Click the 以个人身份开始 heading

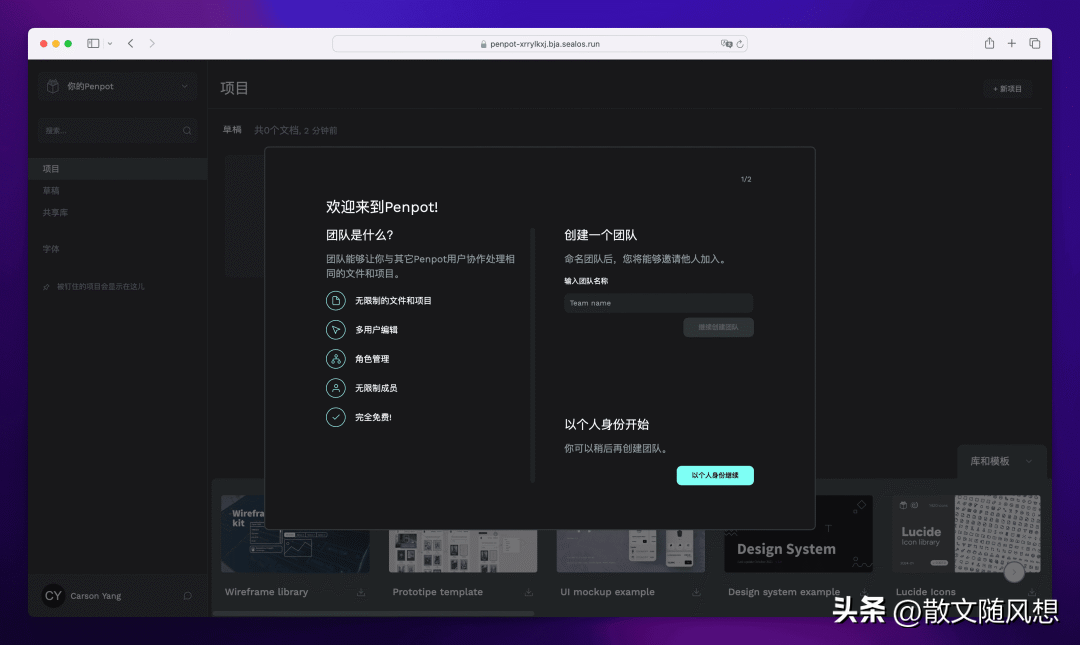click(607, 424)
